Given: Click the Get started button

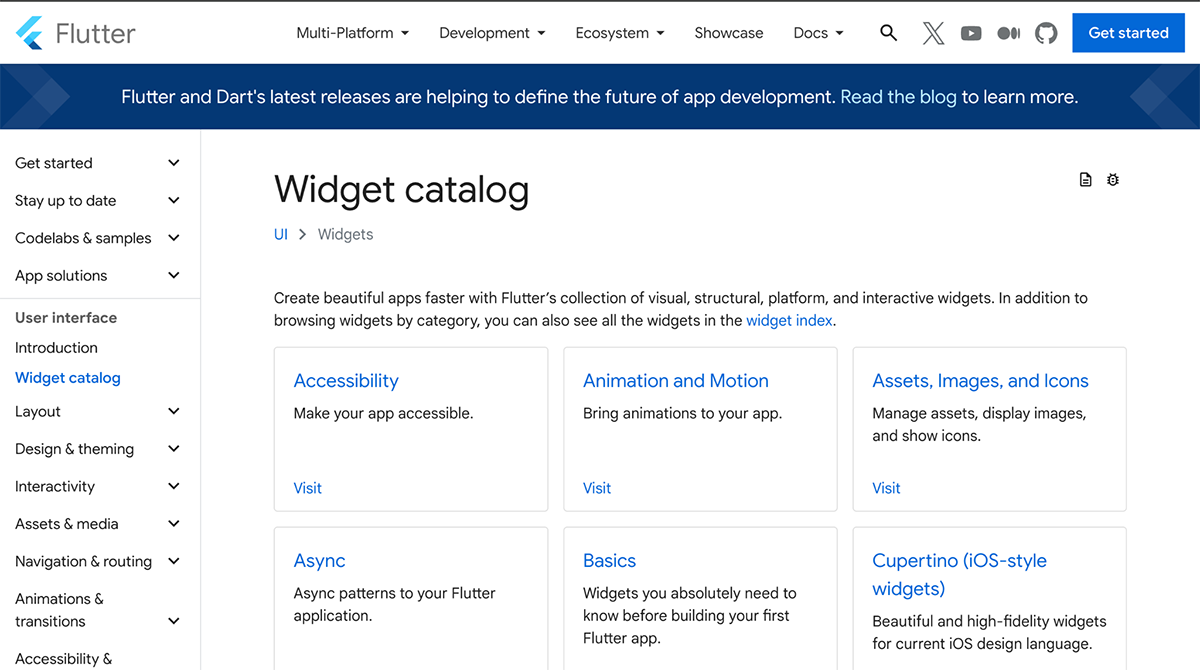Looking at the screenshot, I should (x=1128, y=32).
